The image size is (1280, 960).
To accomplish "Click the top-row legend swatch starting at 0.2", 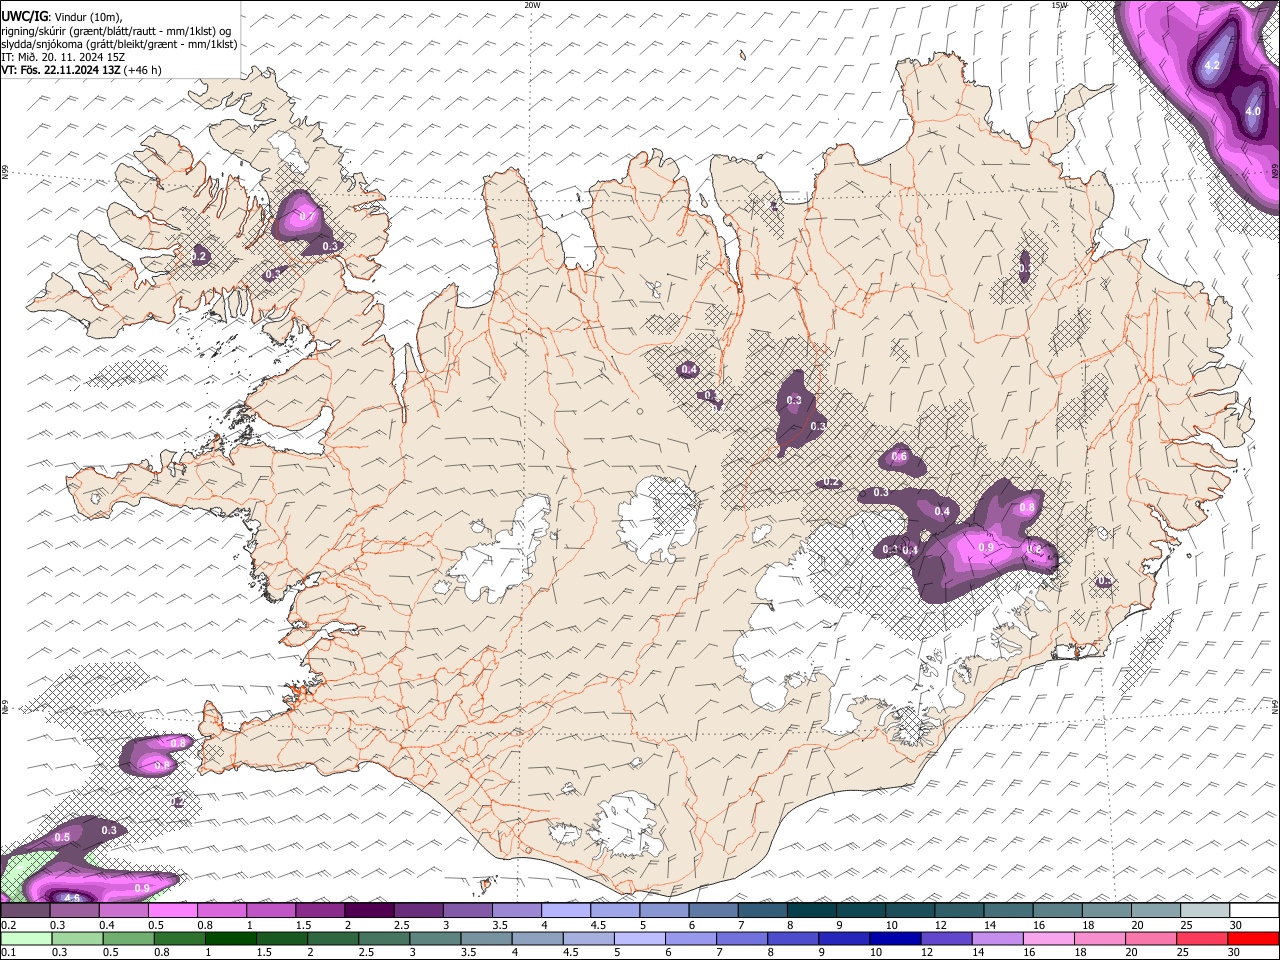I will coord(25,911).
